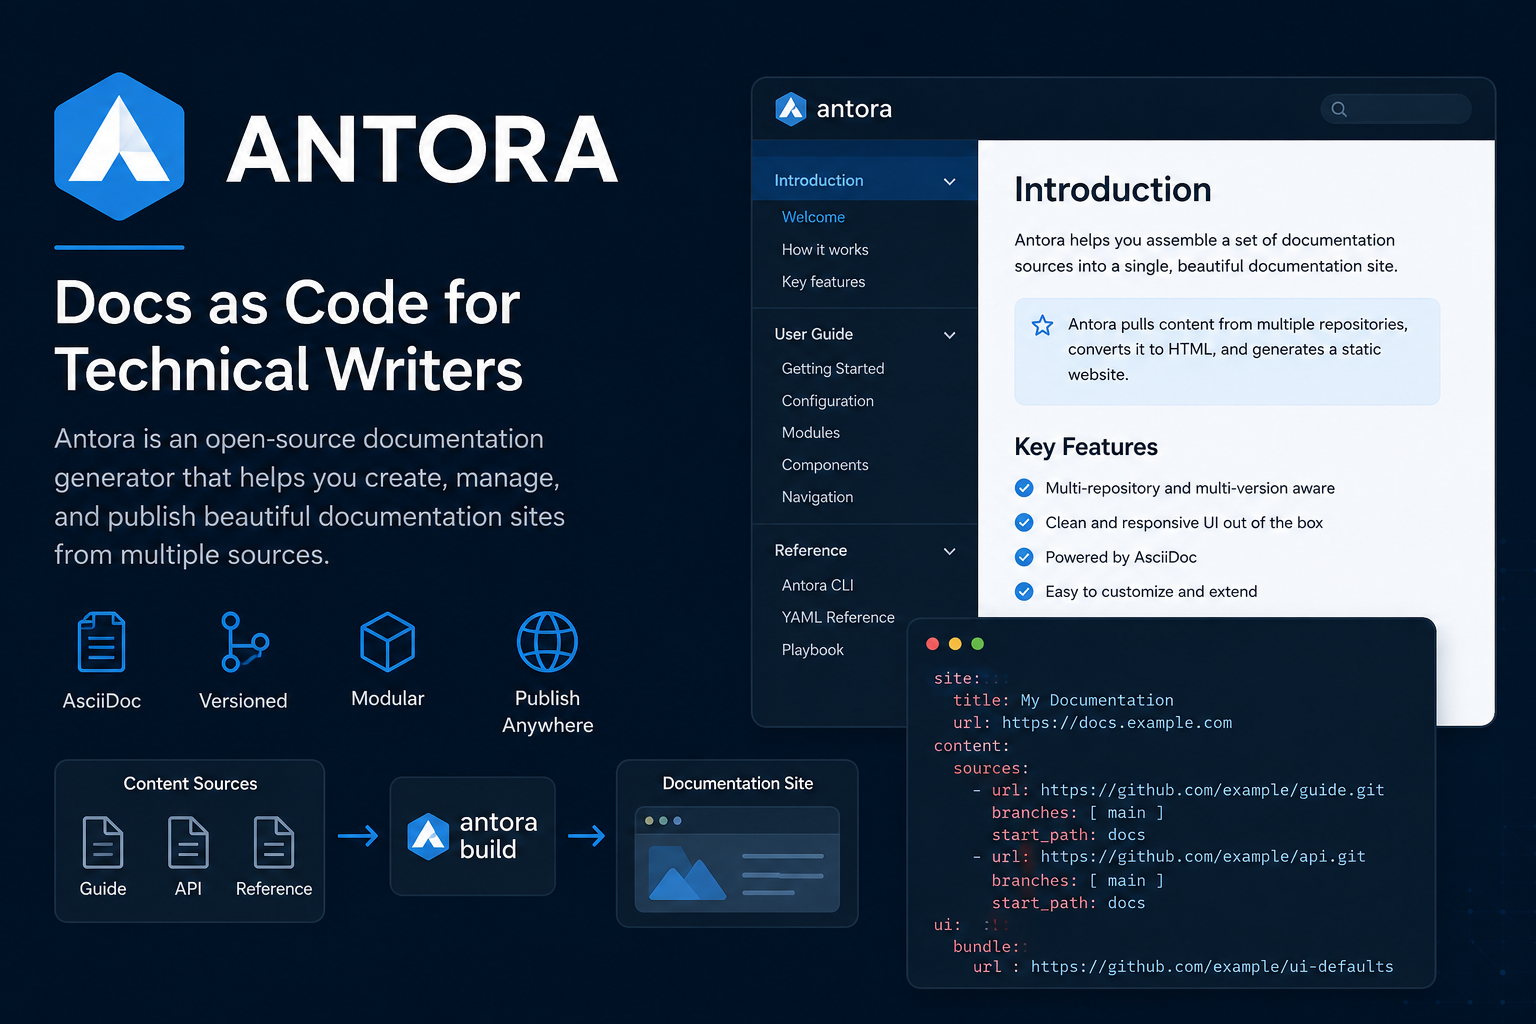
Task: Select the Reference nav heading
Action: click(811, 550)
